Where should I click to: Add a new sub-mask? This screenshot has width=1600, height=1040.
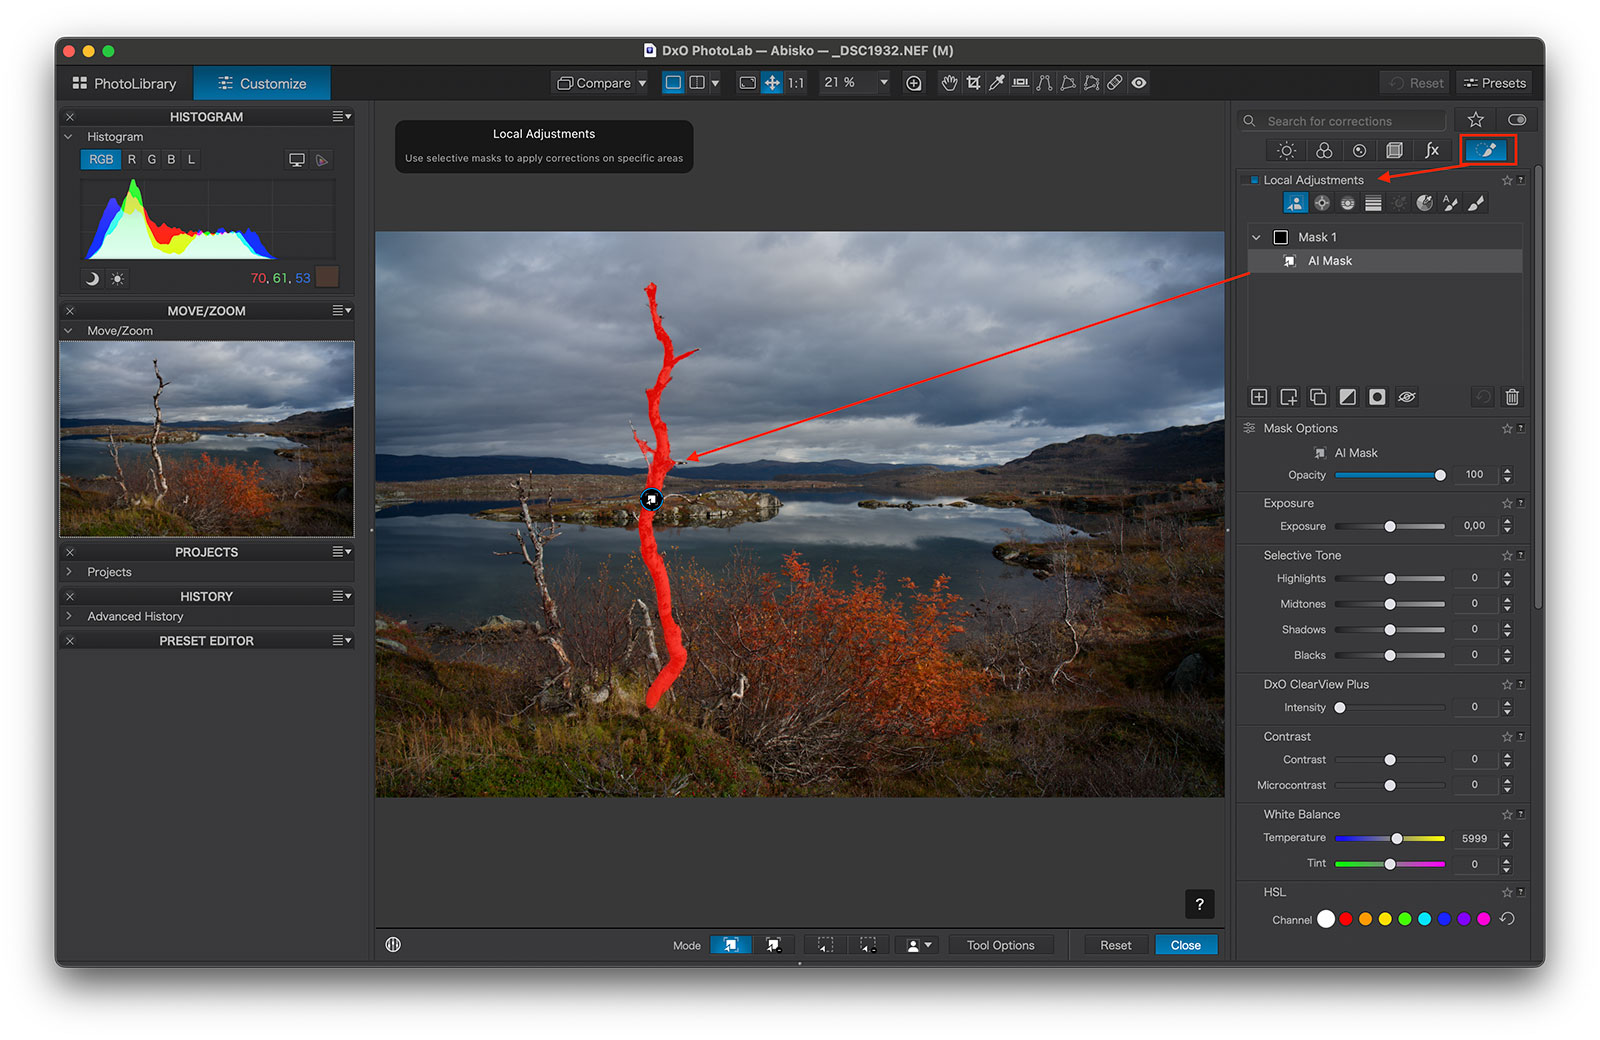(1289, 397)
